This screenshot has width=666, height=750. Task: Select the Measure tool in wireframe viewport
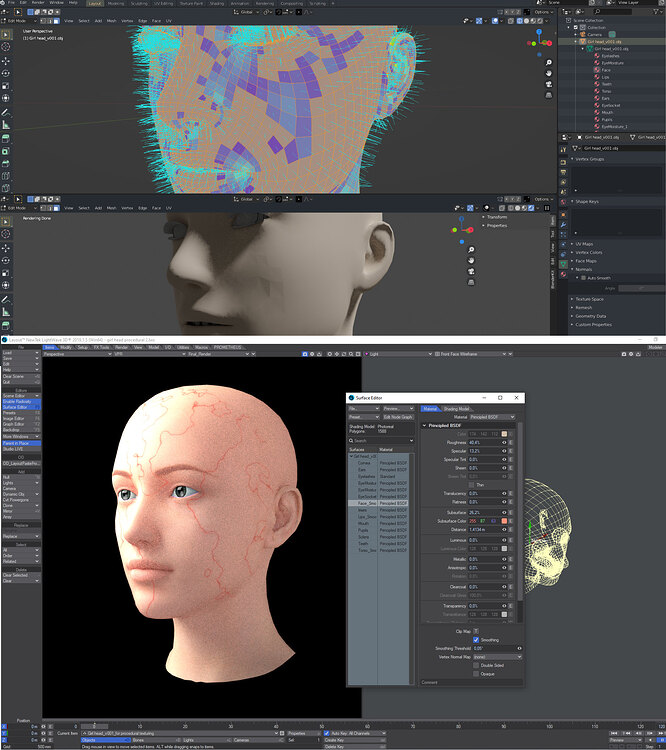pyautogui.click(x=6, y=125)
